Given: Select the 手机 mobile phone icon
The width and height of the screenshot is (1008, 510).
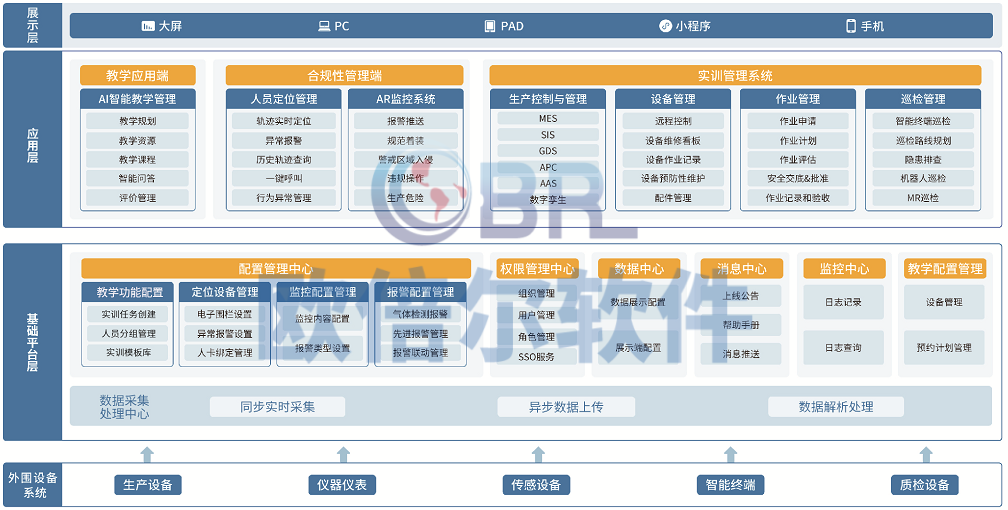Looking at the screenshot, I should 851,26.
